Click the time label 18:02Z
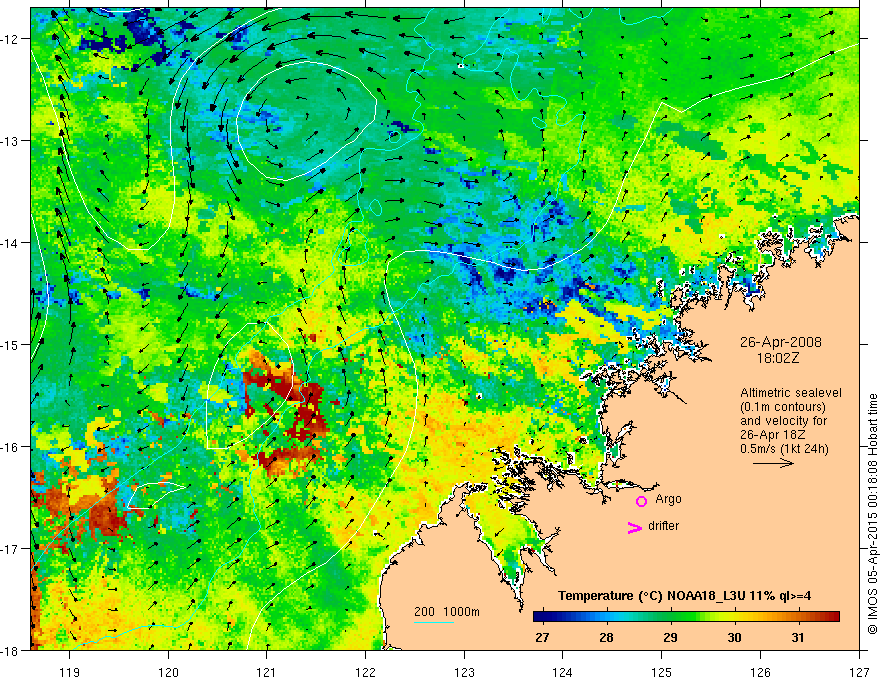This screenshot has width=880, height=680. pyautogui.click(x=778, y=358)
